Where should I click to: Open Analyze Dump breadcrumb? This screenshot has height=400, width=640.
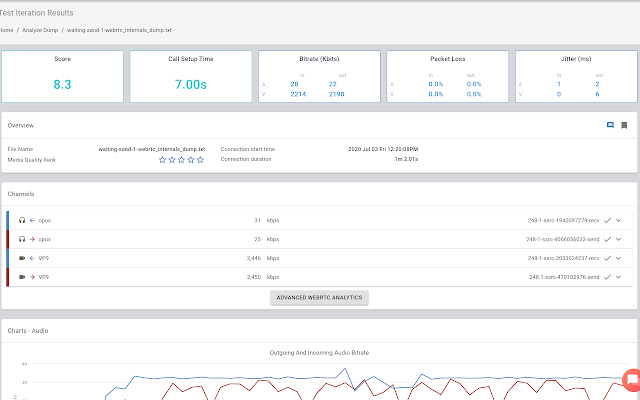coord(39,30)
